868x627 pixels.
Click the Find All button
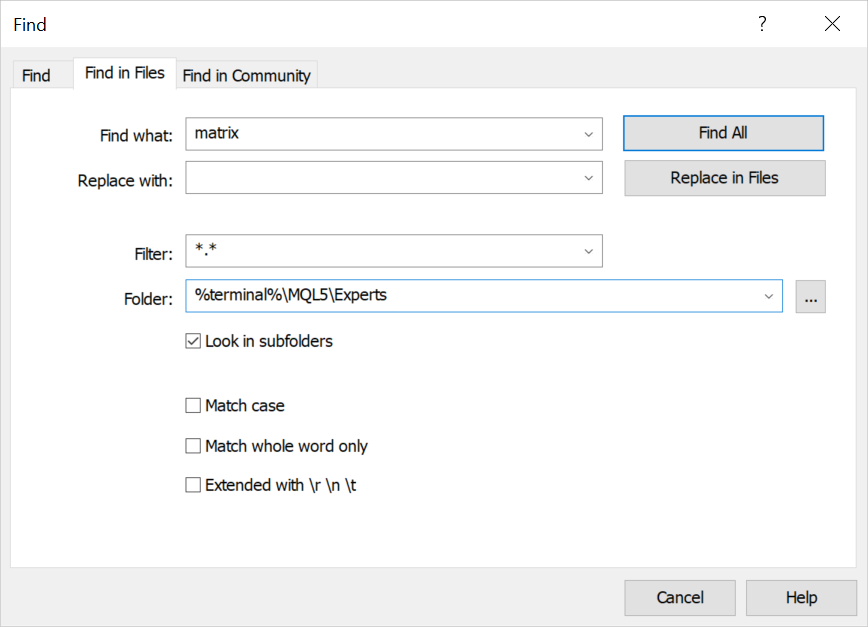click(x=723, y=132)
